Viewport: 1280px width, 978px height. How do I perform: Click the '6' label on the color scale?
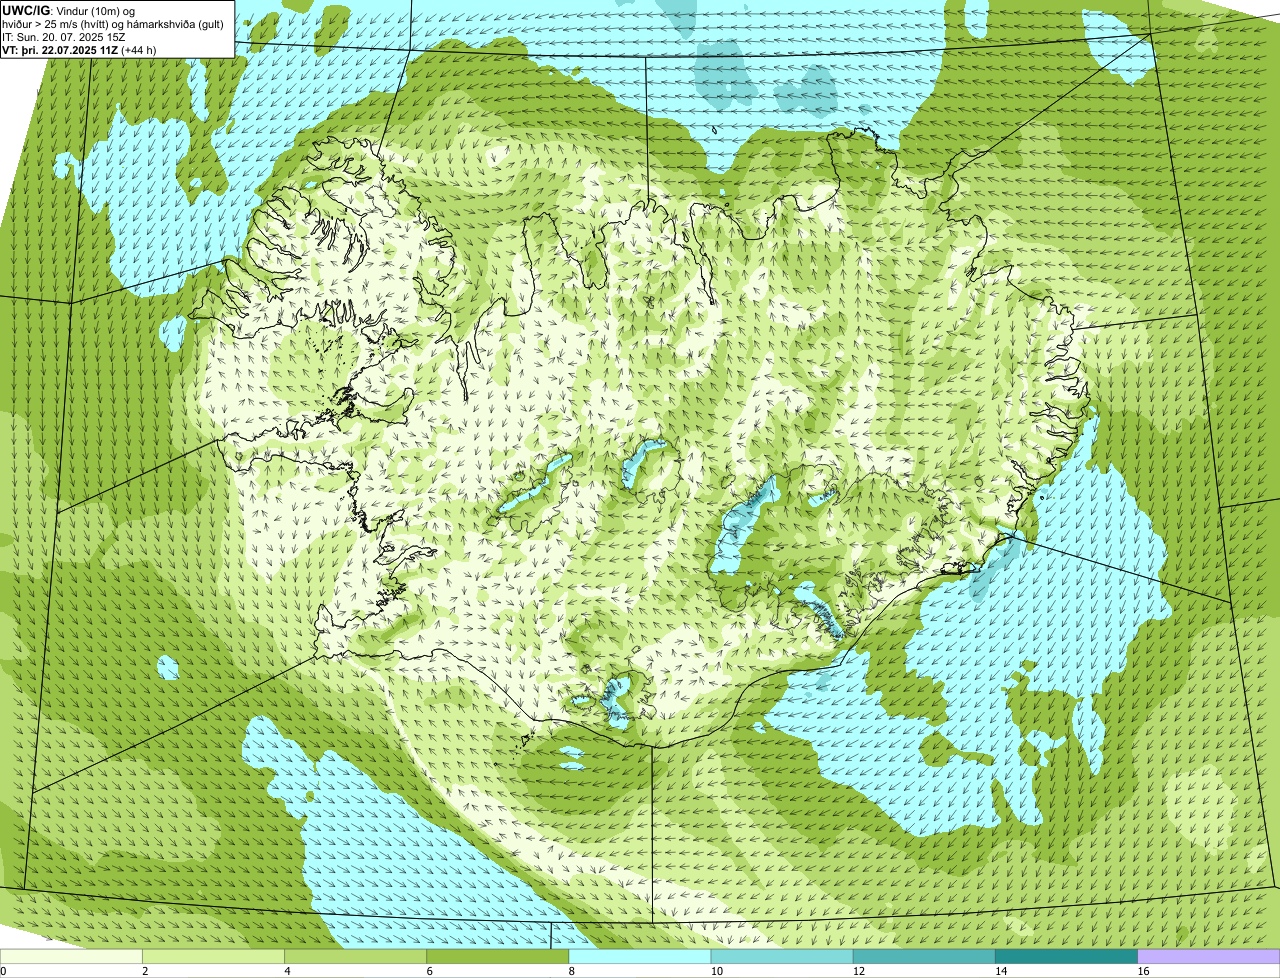pyautogui.click(x=429, y=971)
